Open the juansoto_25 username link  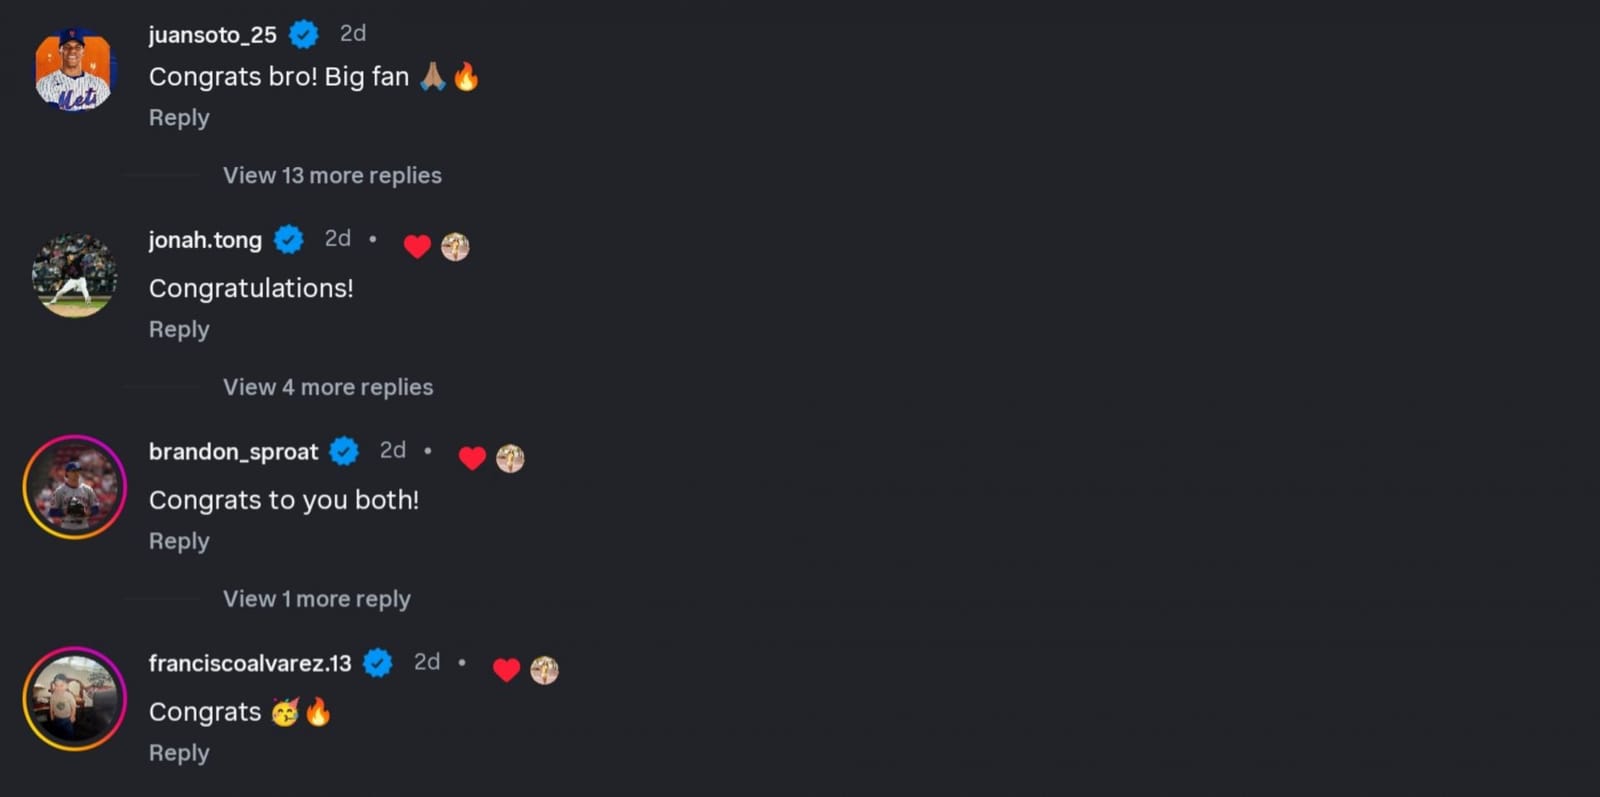pyautogui.click(x=213, y=35)
